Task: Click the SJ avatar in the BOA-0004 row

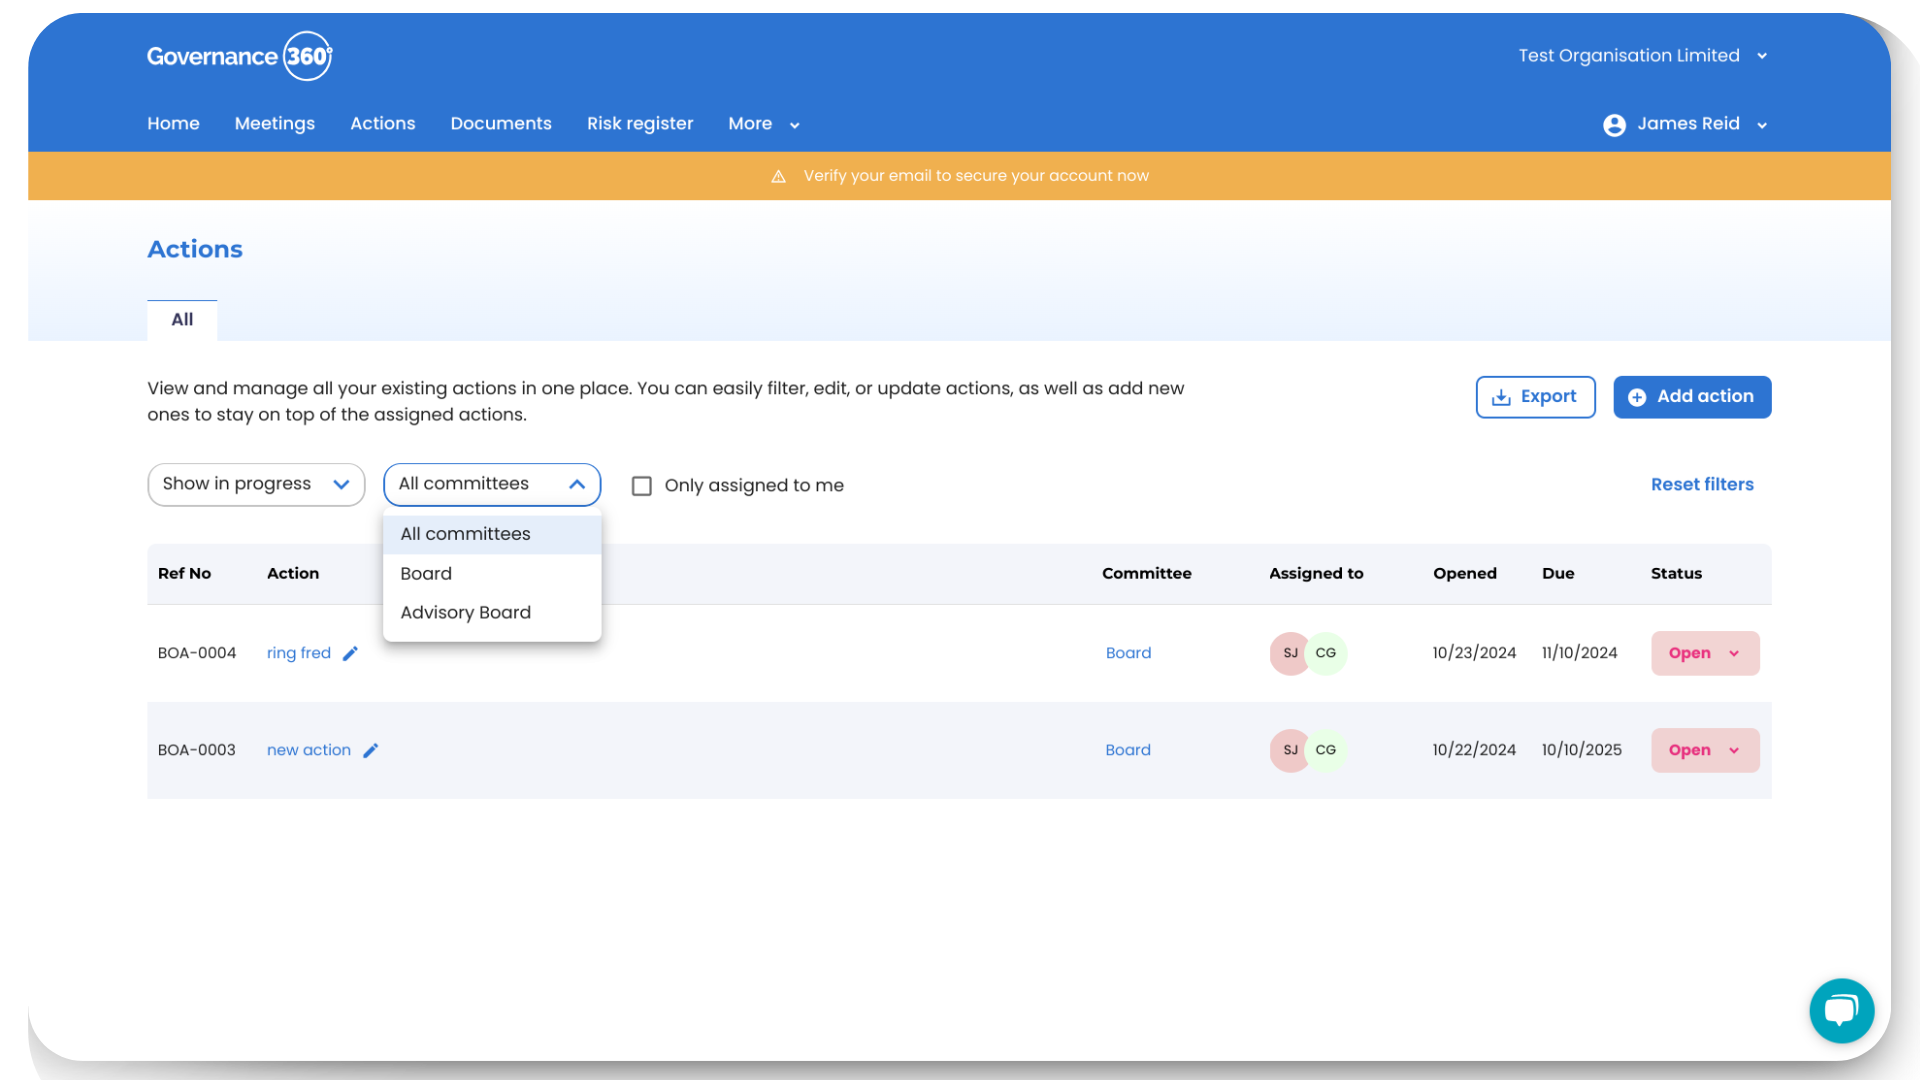Action: [1290, 653]
